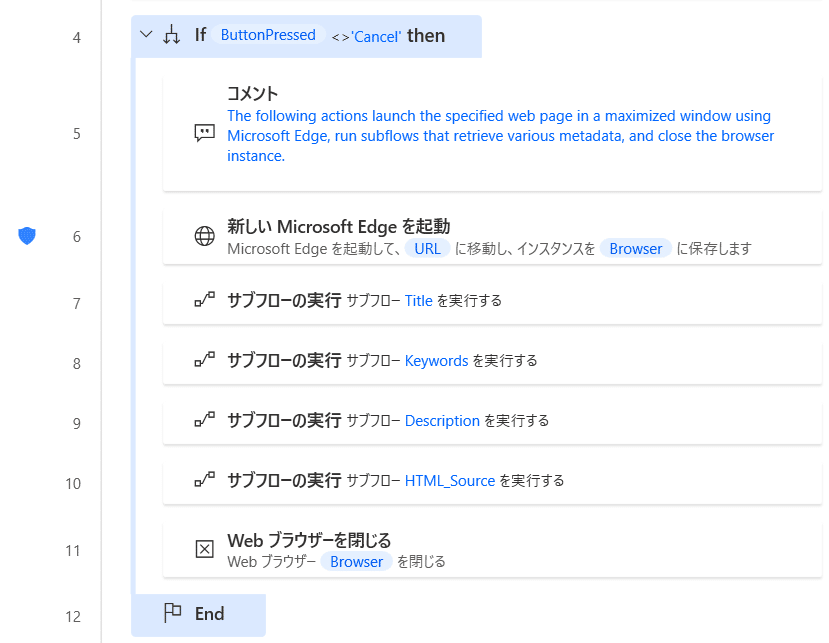This screenshot has width=829, height=643.
Task: Click the 'then' keyword in If header
Action: (426, 35)
